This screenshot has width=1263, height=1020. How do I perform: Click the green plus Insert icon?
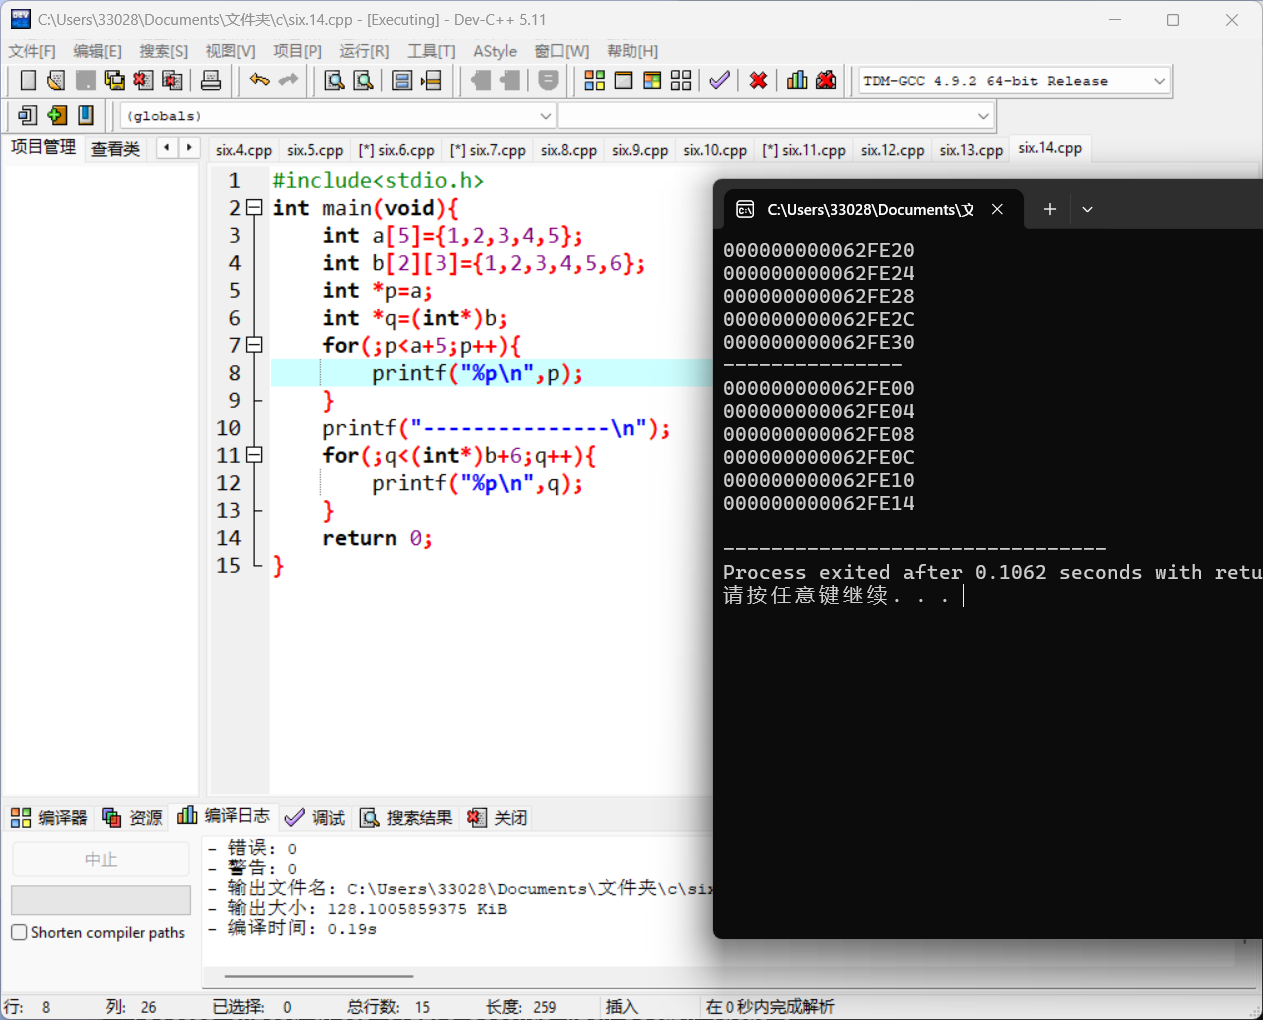(57, 116)
